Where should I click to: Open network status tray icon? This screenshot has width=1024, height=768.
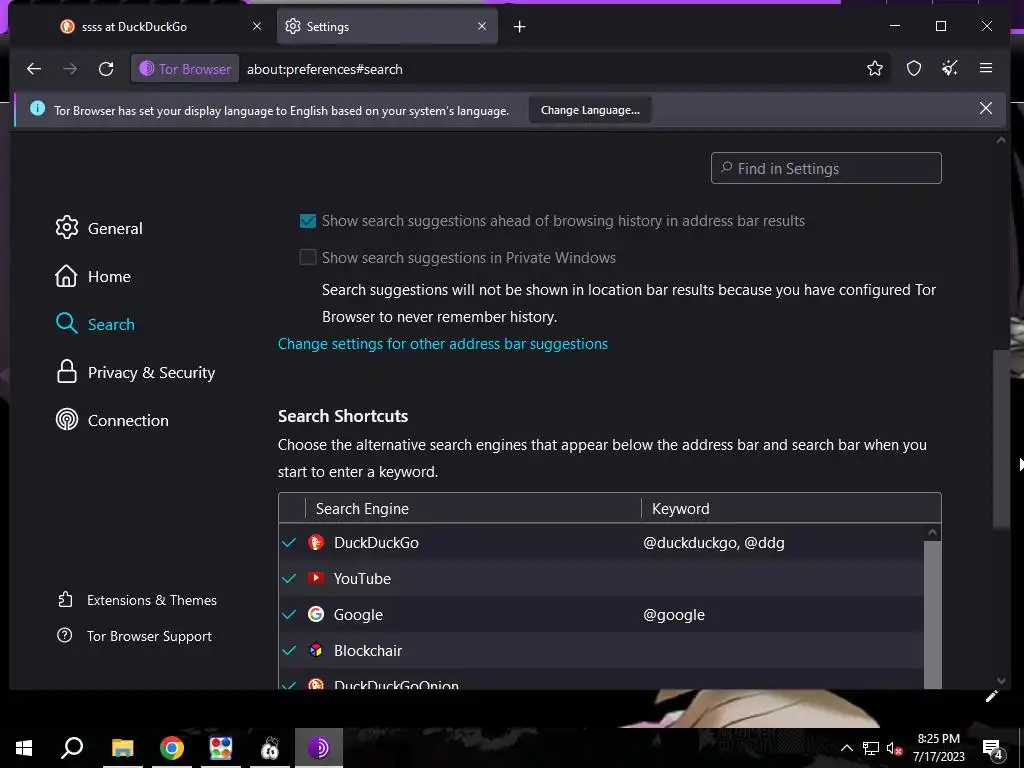871,748
